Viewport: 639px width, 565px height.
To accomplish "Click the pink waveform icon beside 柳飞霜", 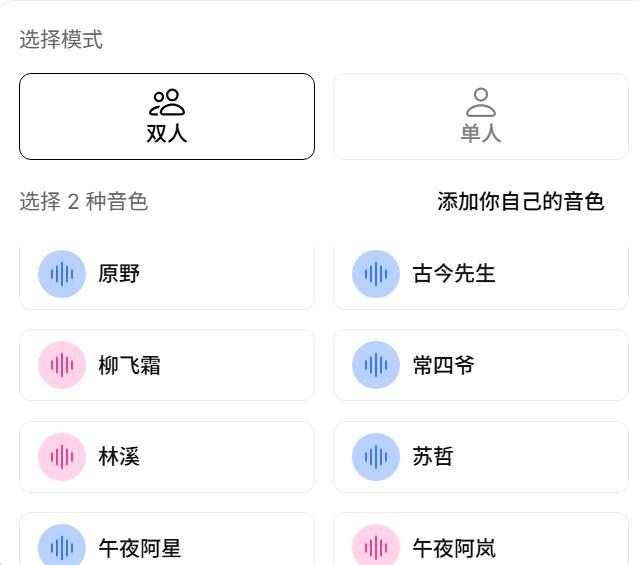I will click(x=62, y=365).
